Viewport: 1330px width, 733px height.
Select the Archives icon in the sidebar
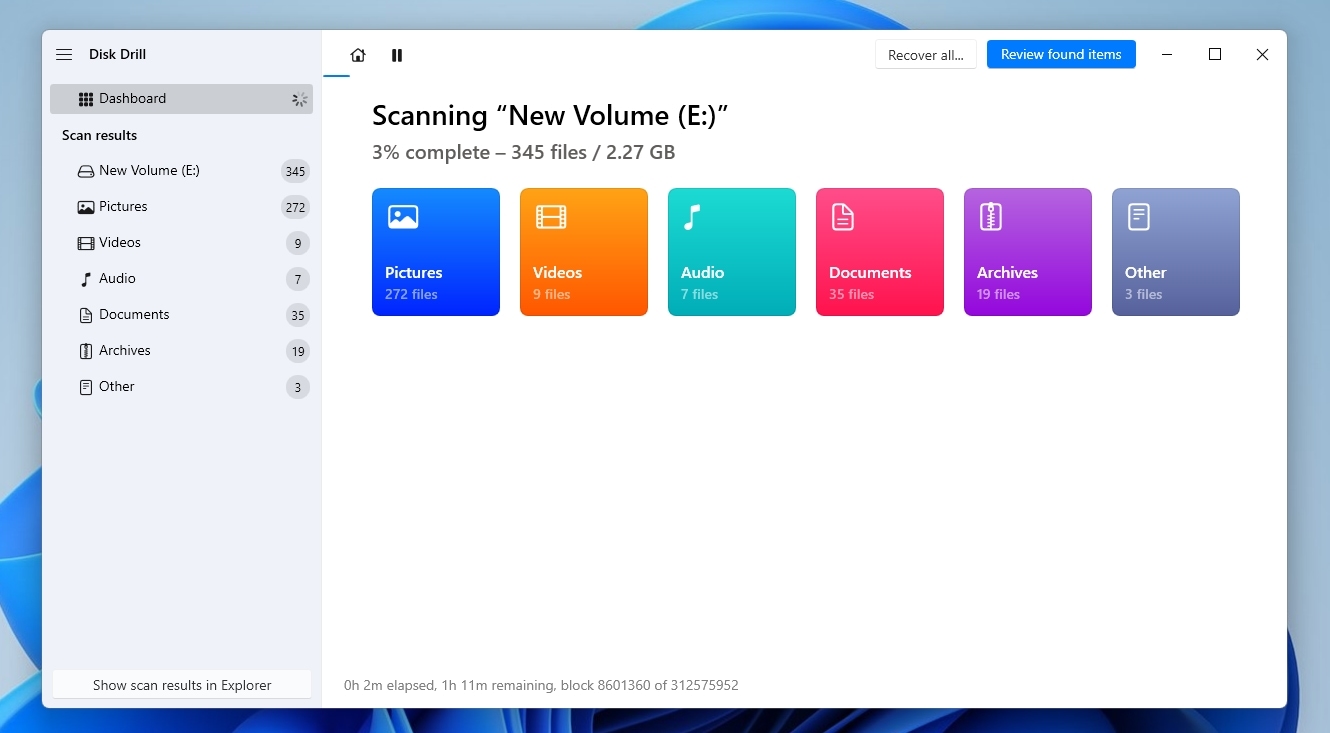coord(85,350)
